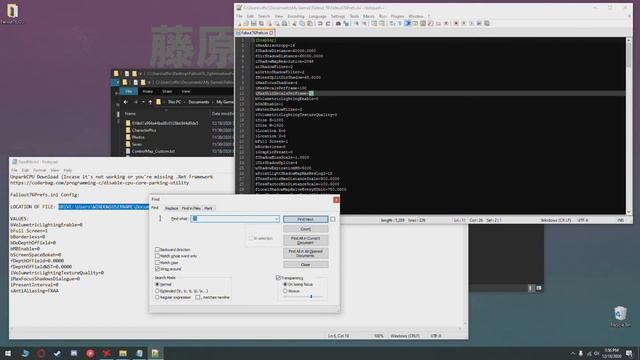Click the Zoom In icon in Notepad++ toolbar
640x360 pixels.
[x=357, y=23]
